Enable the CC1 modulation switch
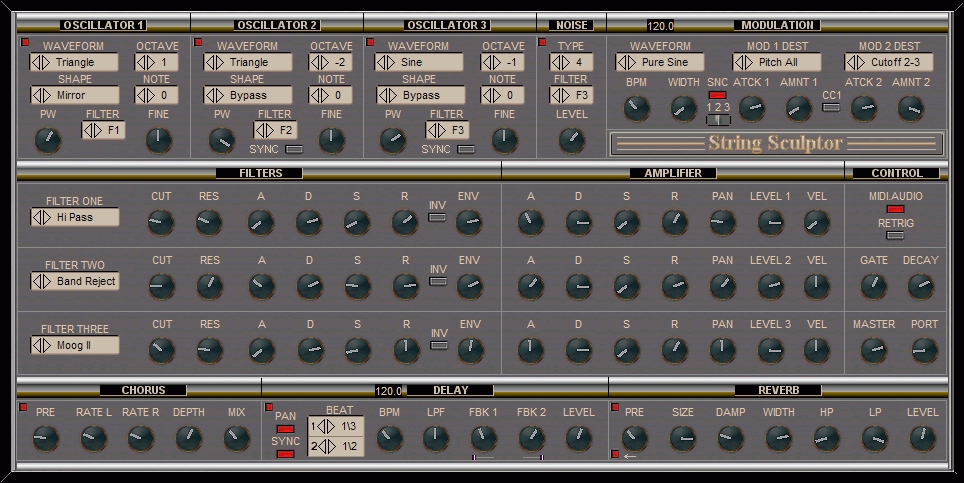This screenshot has width=964, height=483. point(831,107)
